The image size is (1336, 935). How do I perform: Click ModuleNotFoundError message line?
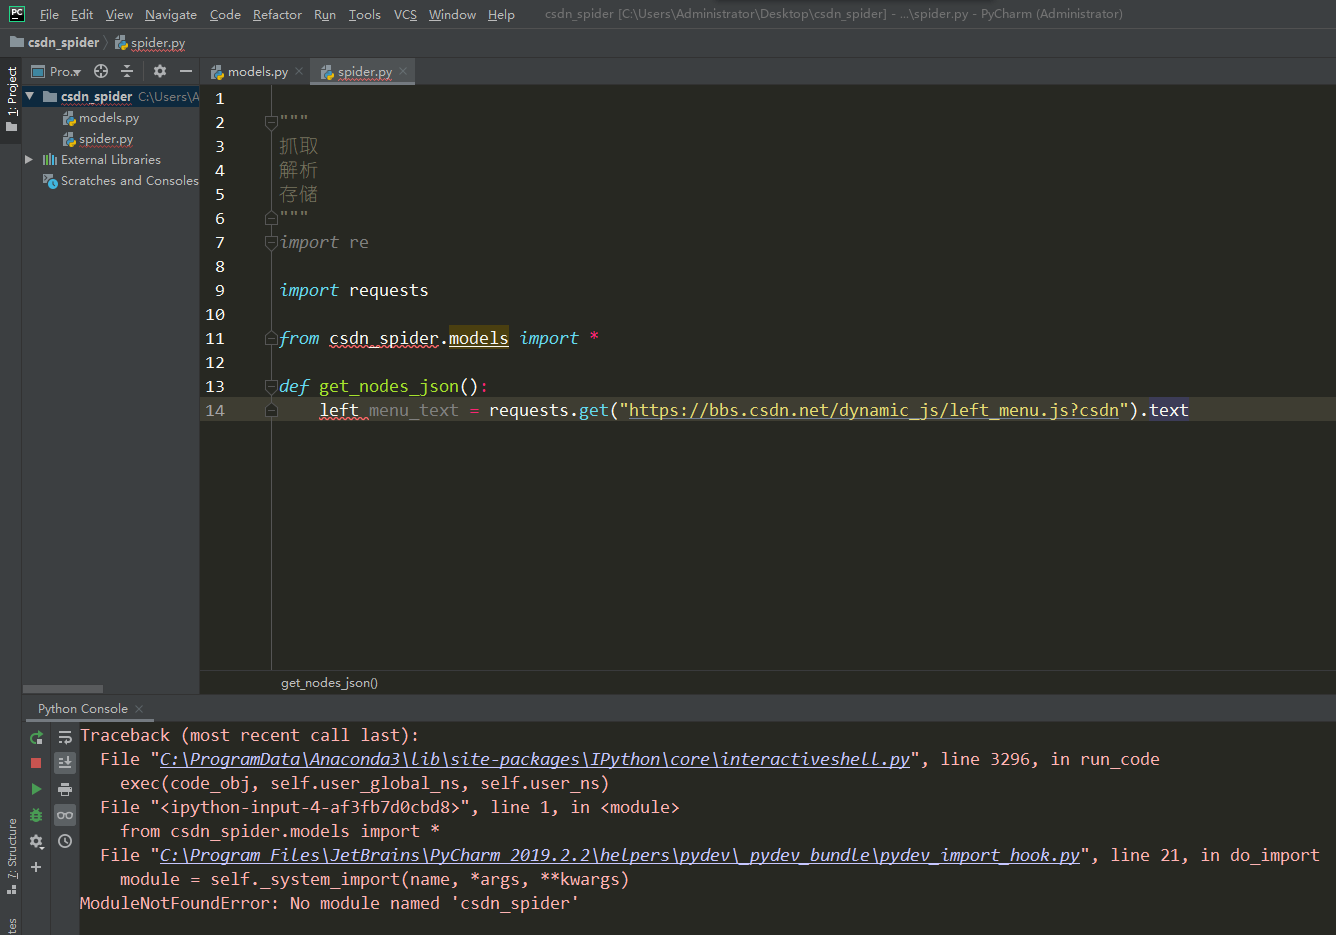329,903
